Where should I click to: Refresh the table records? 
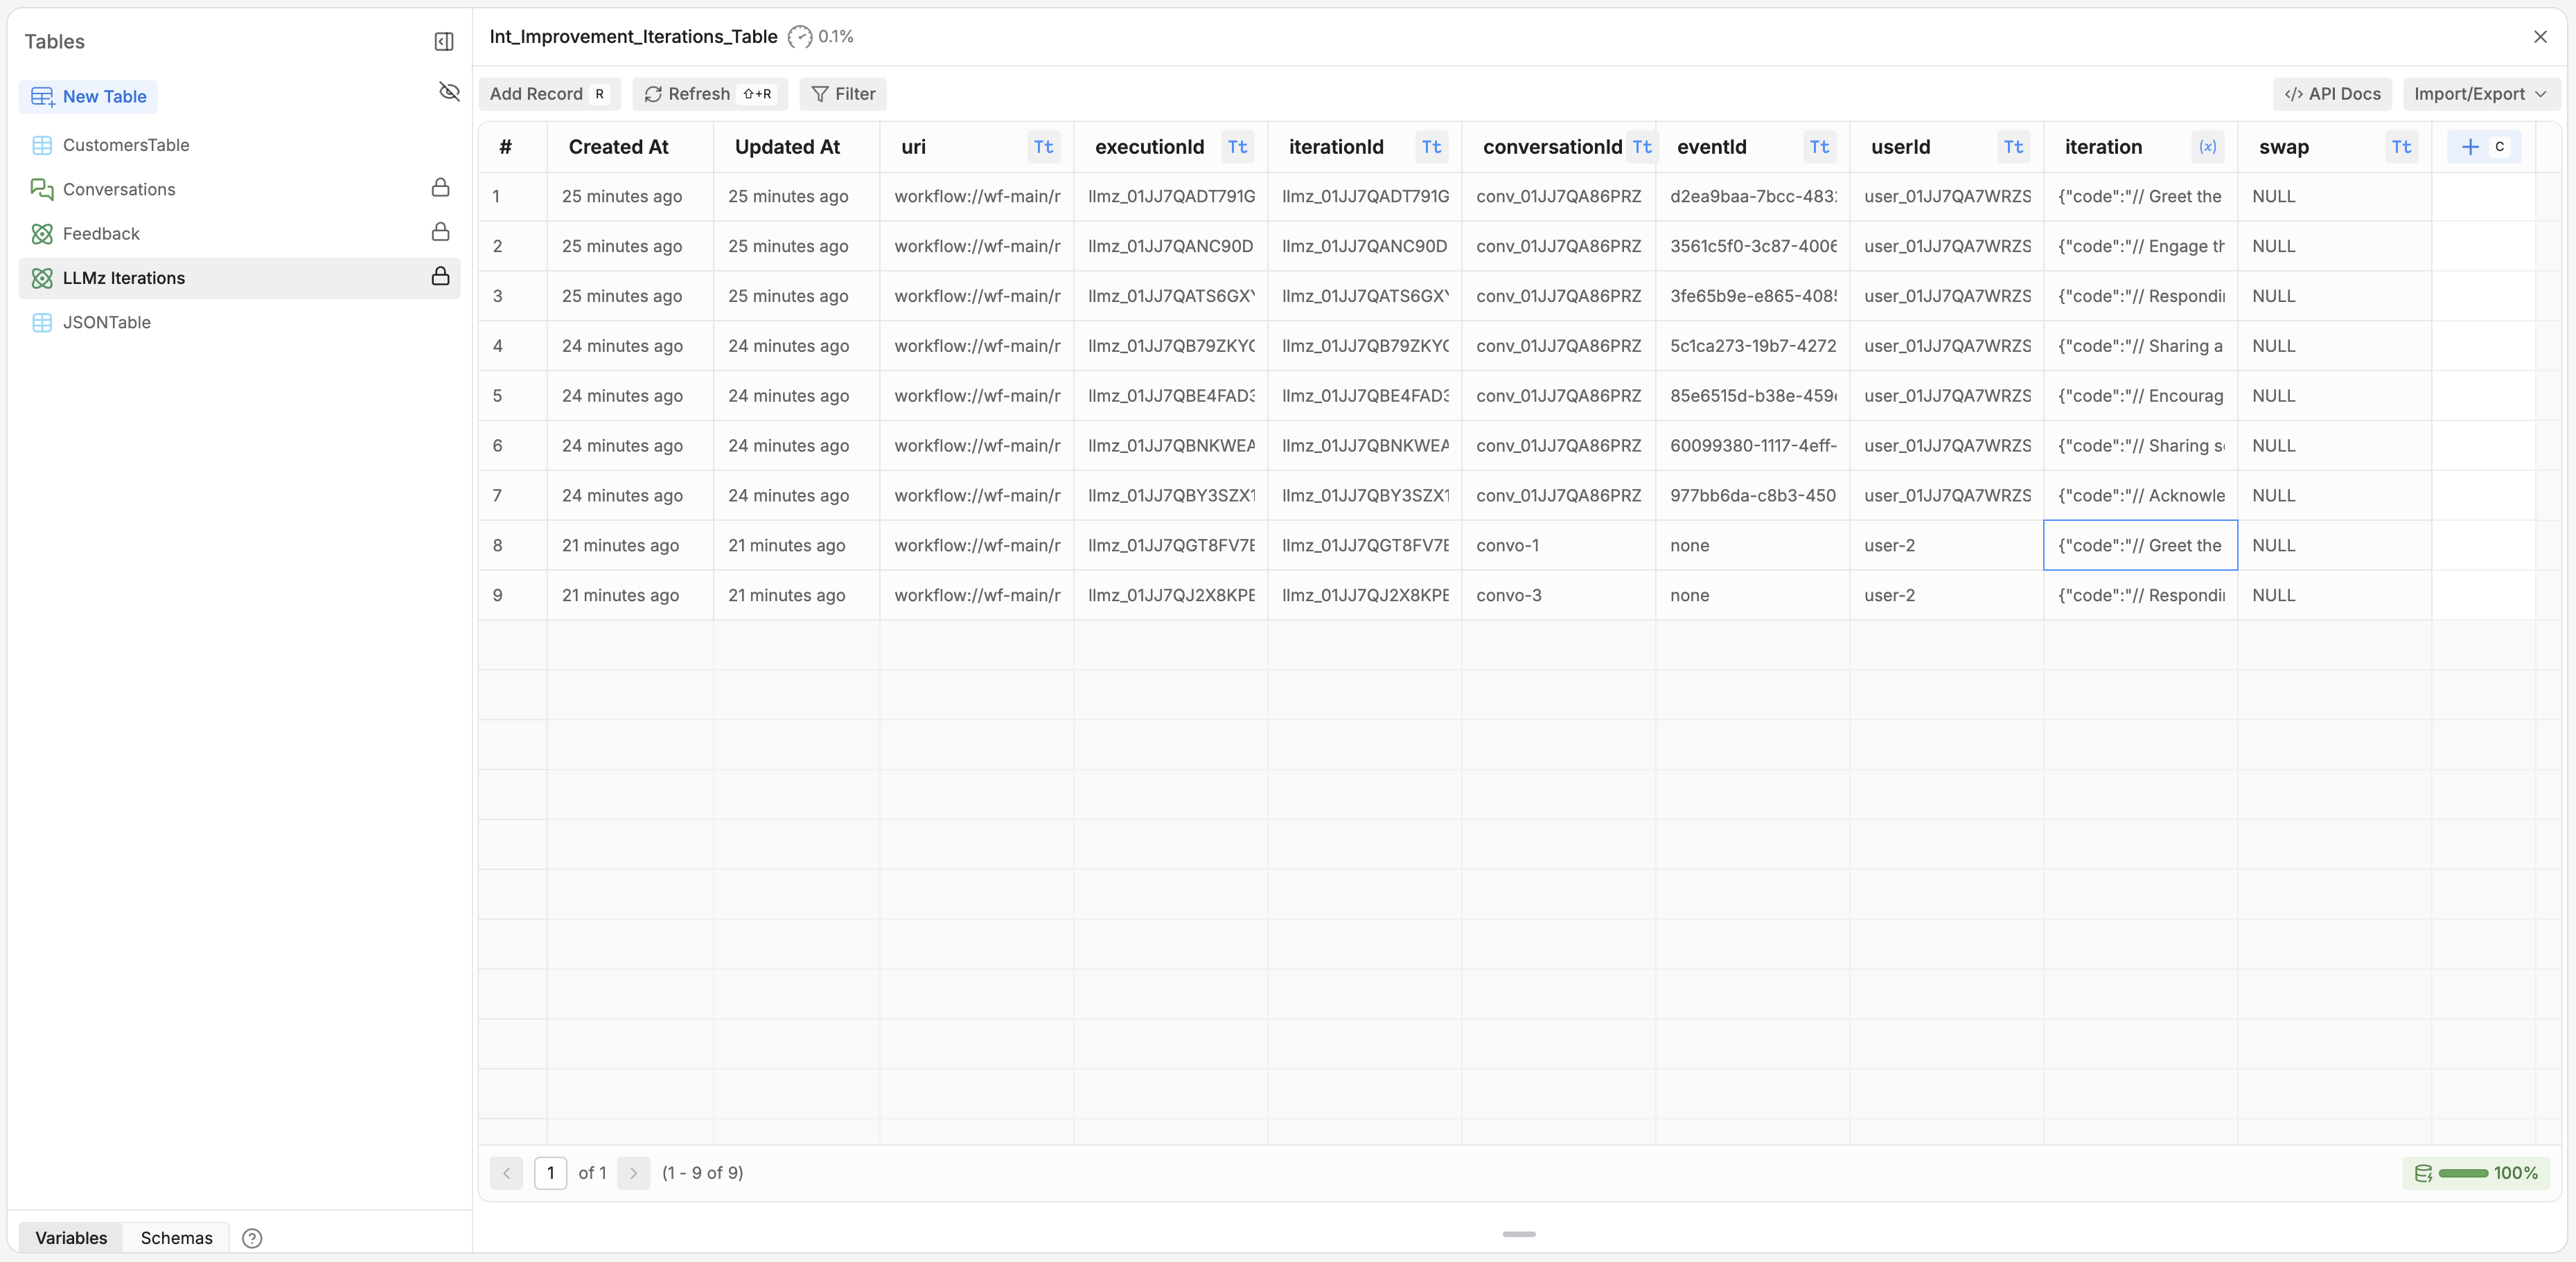point(709,94)
